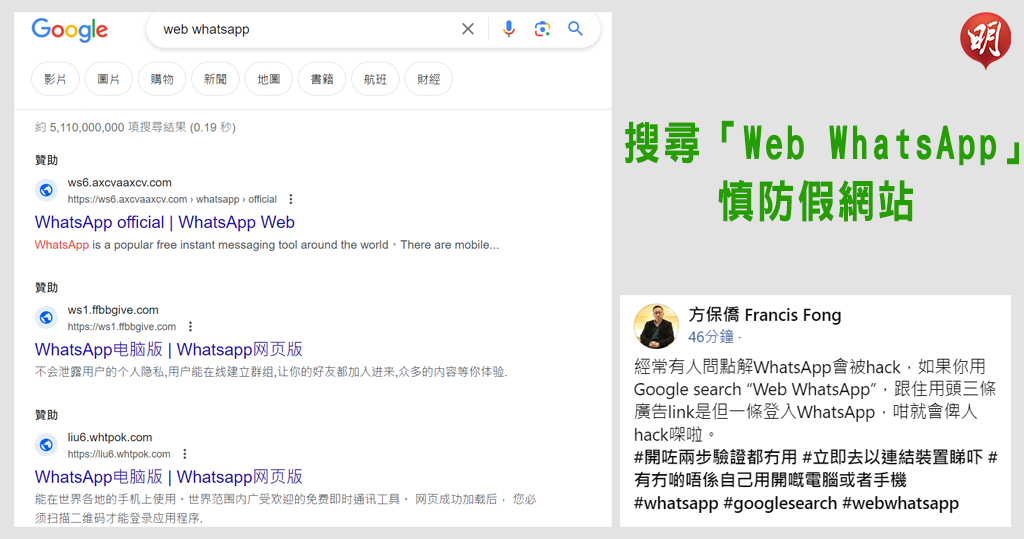Select the 航班 filter chip

375,79
